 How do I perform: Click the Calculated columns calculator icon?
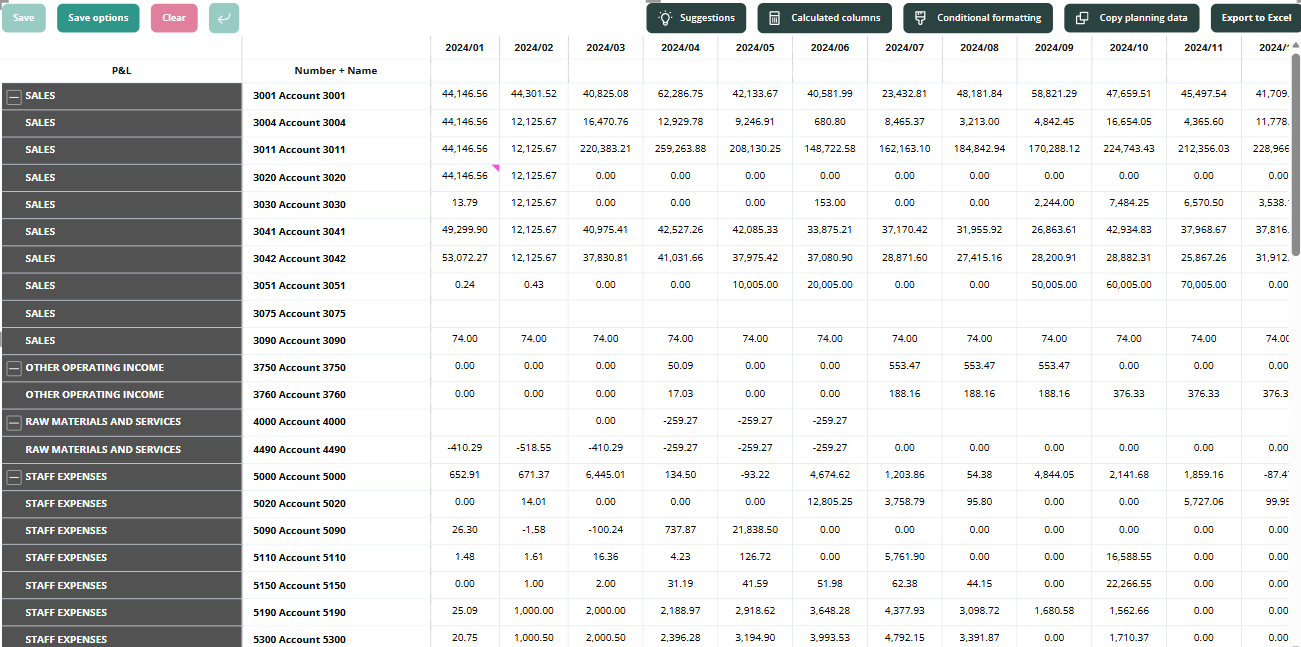775,18
